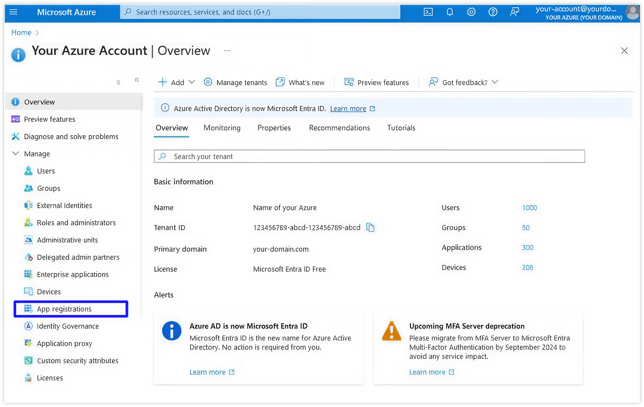Viewport: 644px width, 407px height.
Task: Click the Administrative units icon
Action: pyautogui.click(x=28, y=240)
